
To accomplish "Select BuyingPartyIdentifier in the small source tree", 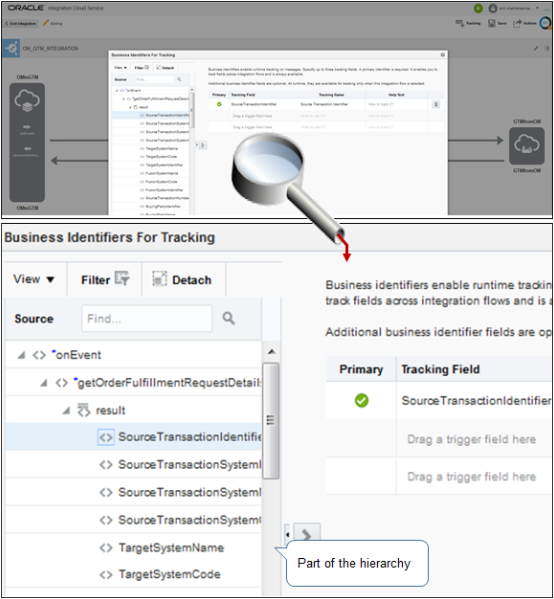I will [x=163, y=207].
